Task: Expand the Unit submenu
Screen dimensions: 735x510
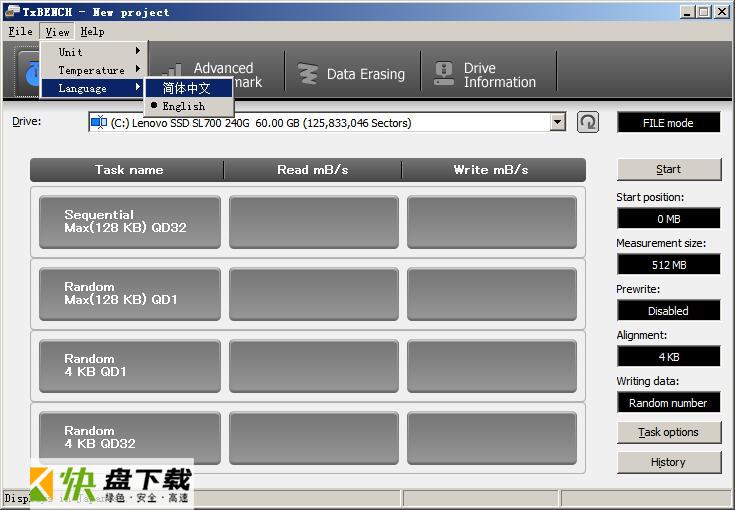Action: 95,52
